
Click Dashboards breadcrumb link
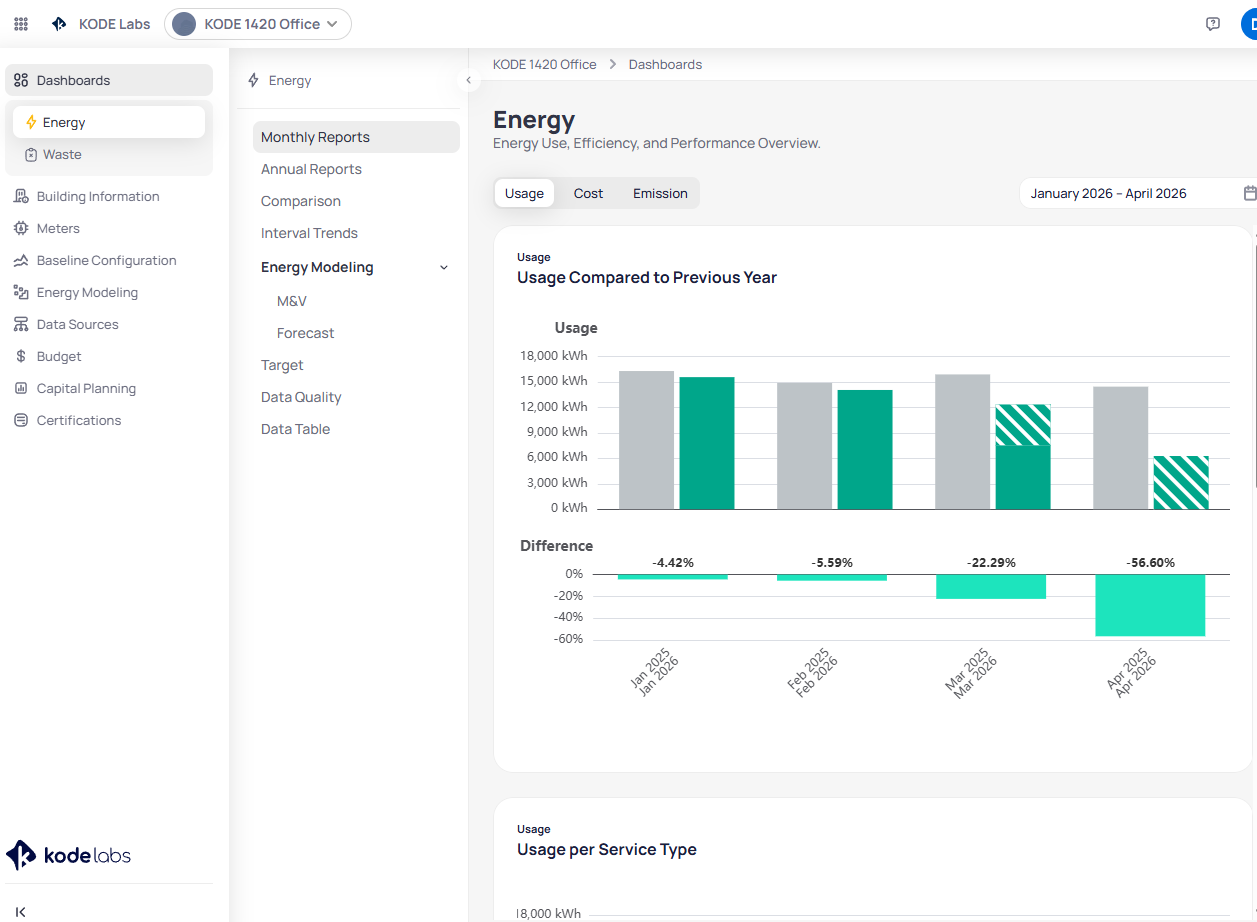[x=665, y=64]
